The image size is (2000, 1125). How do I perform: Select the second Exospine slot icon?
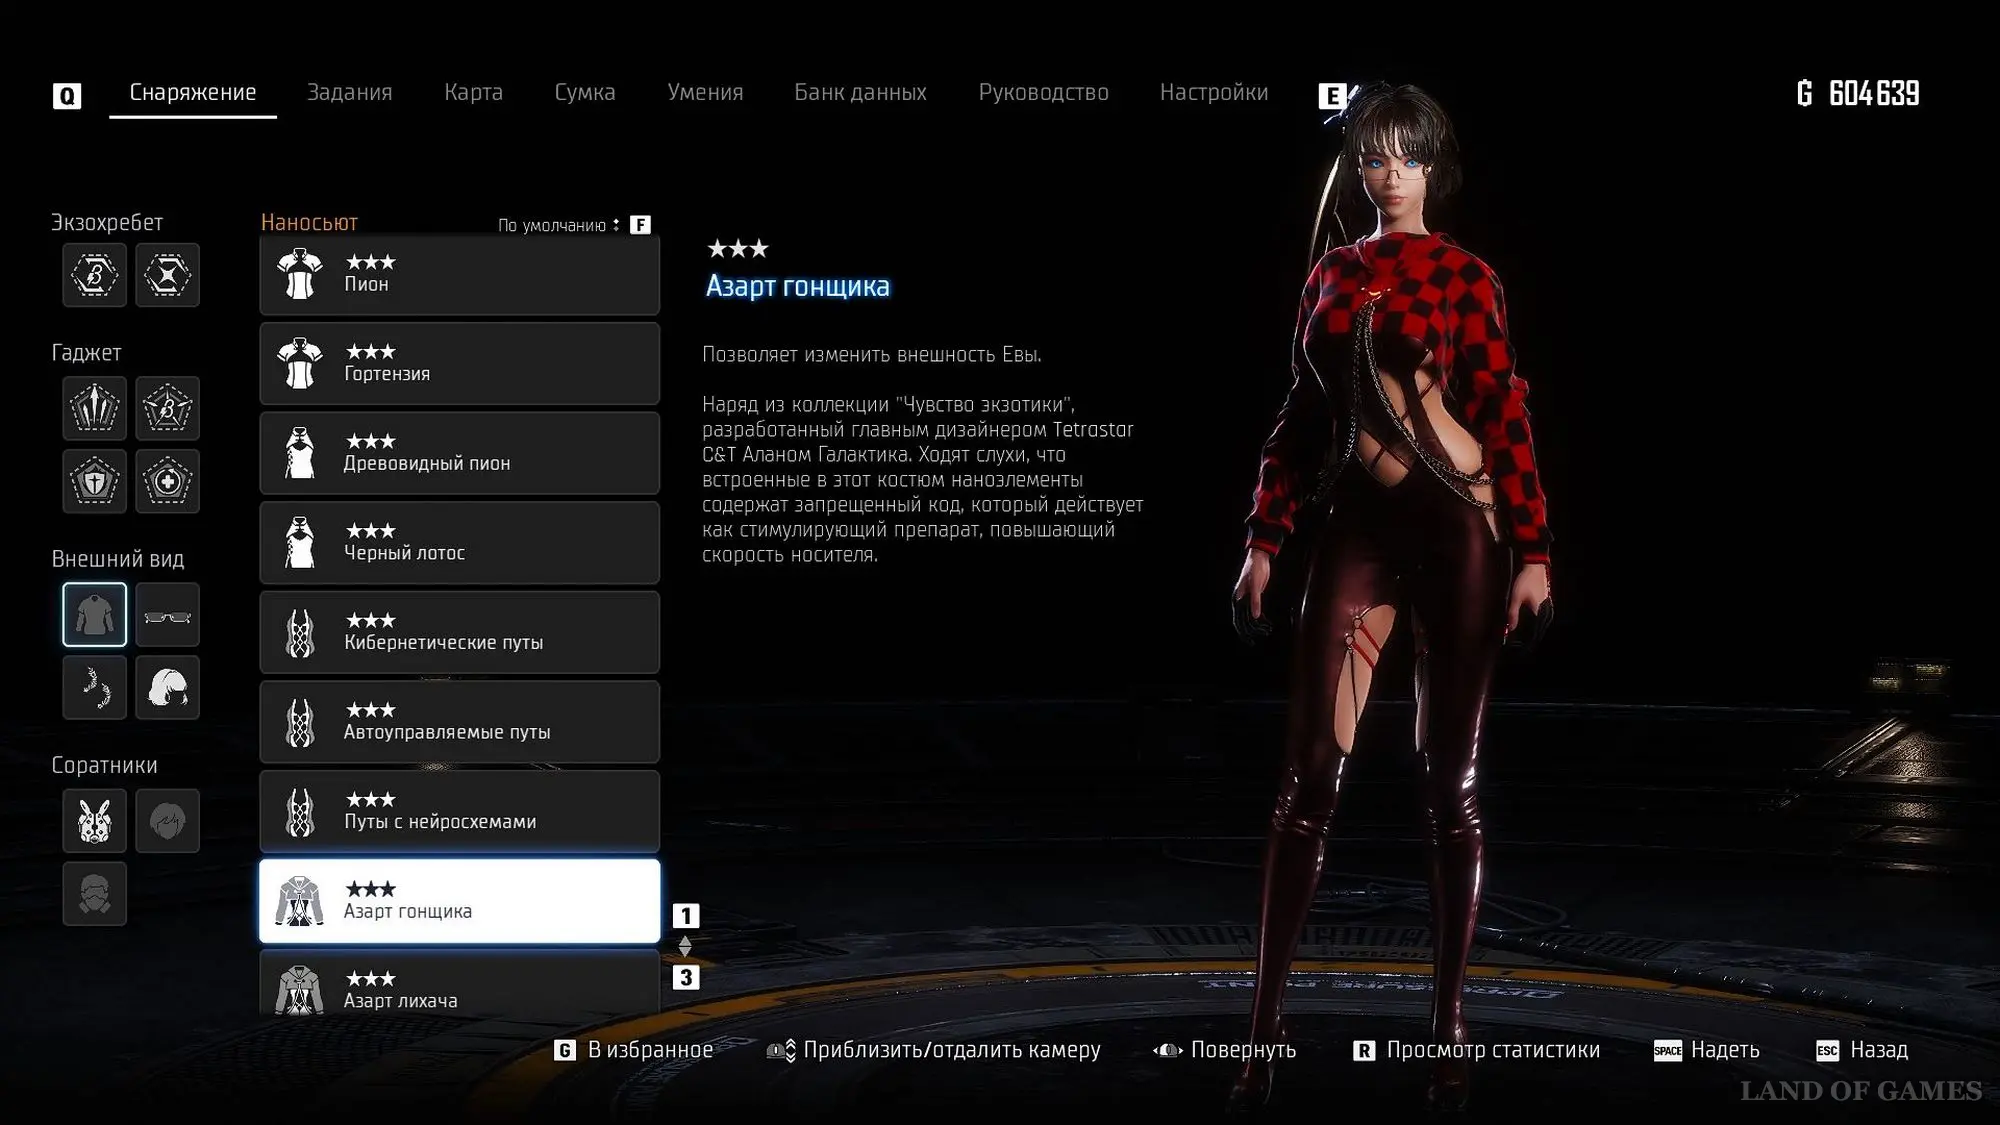click(x=167, y=275)
